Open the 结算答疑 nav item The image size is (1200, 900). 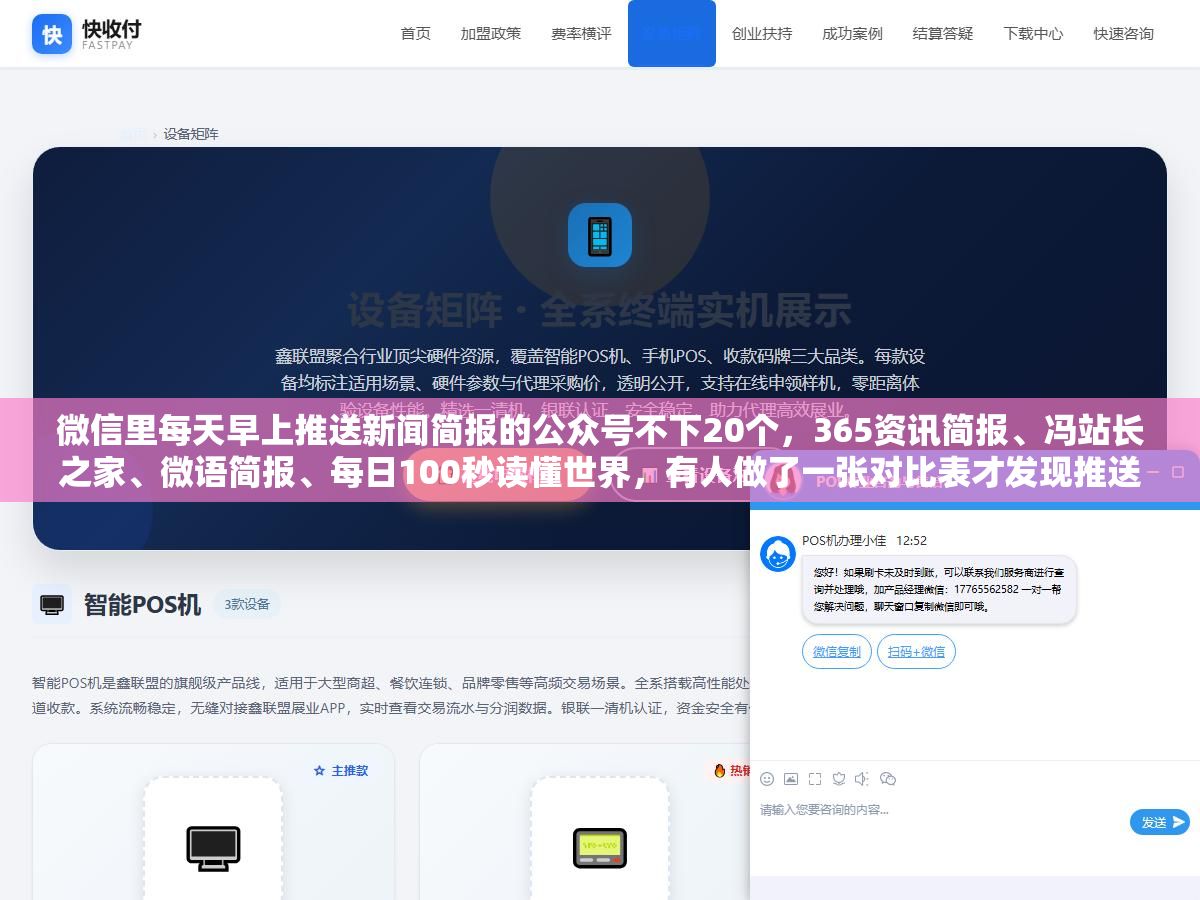click(x=943, y=33)
